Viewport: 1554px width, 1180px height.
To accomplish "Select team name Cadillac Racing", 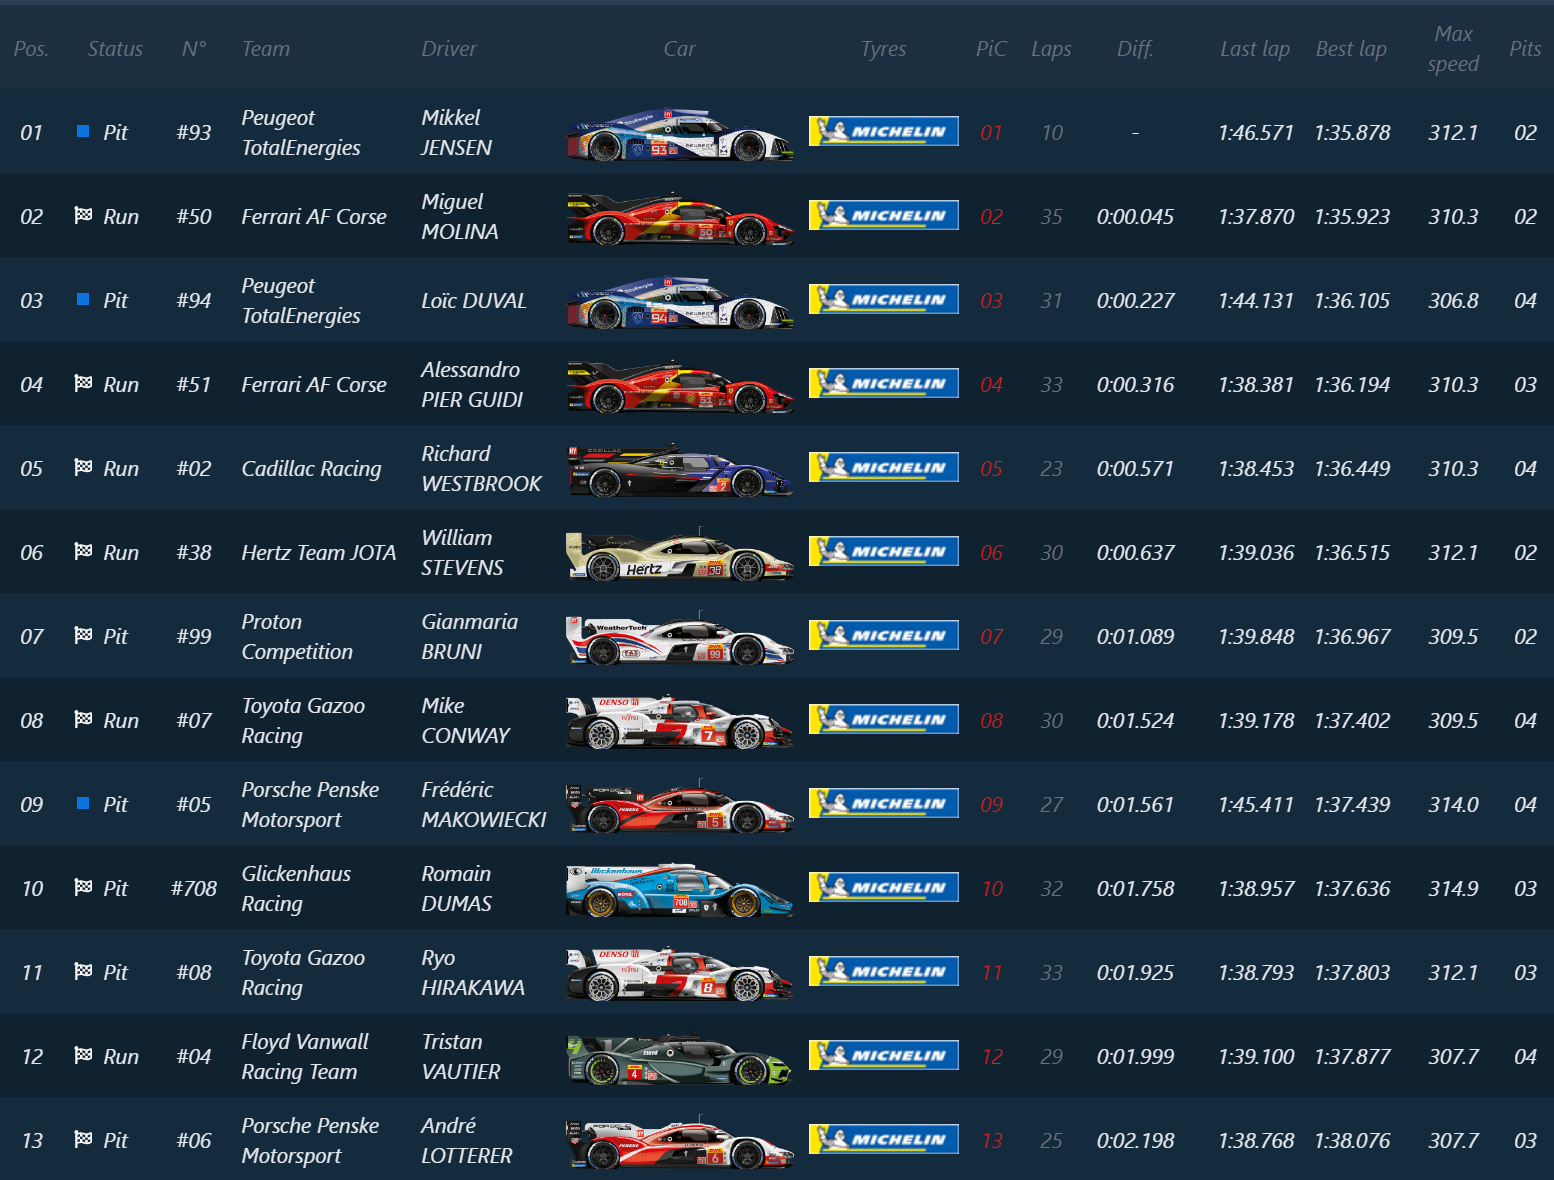I will (311, 468).
